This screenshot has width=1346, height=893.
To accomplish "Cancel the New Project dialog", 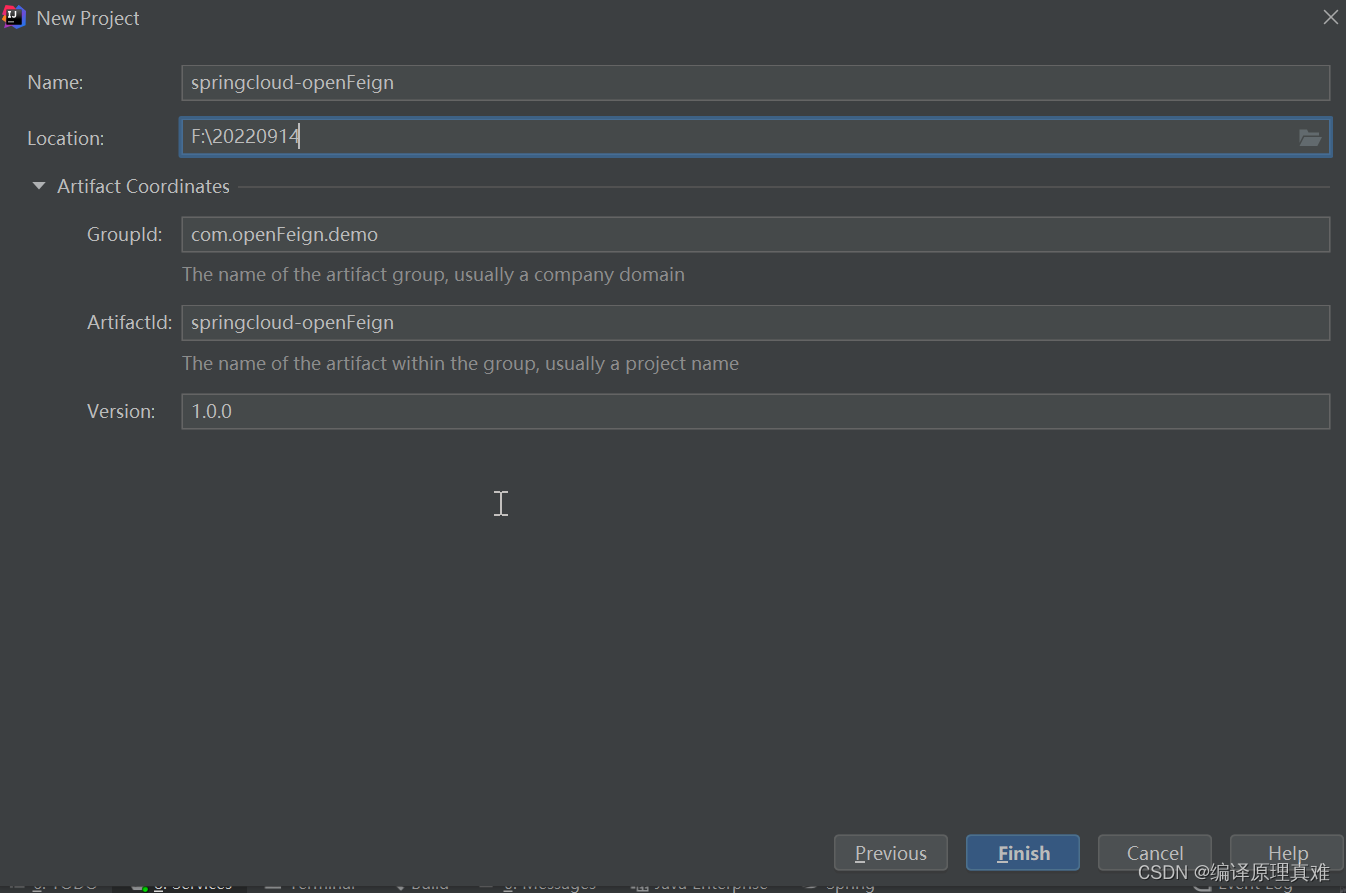I will tap(1154, 853).
